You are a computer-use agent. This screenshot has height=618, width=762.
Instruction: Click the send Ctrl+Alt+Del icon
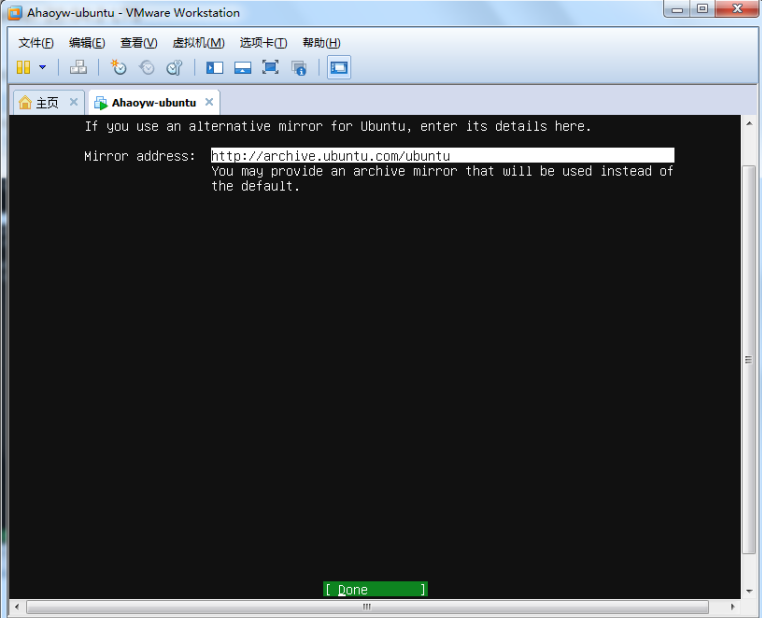[78, 67]
